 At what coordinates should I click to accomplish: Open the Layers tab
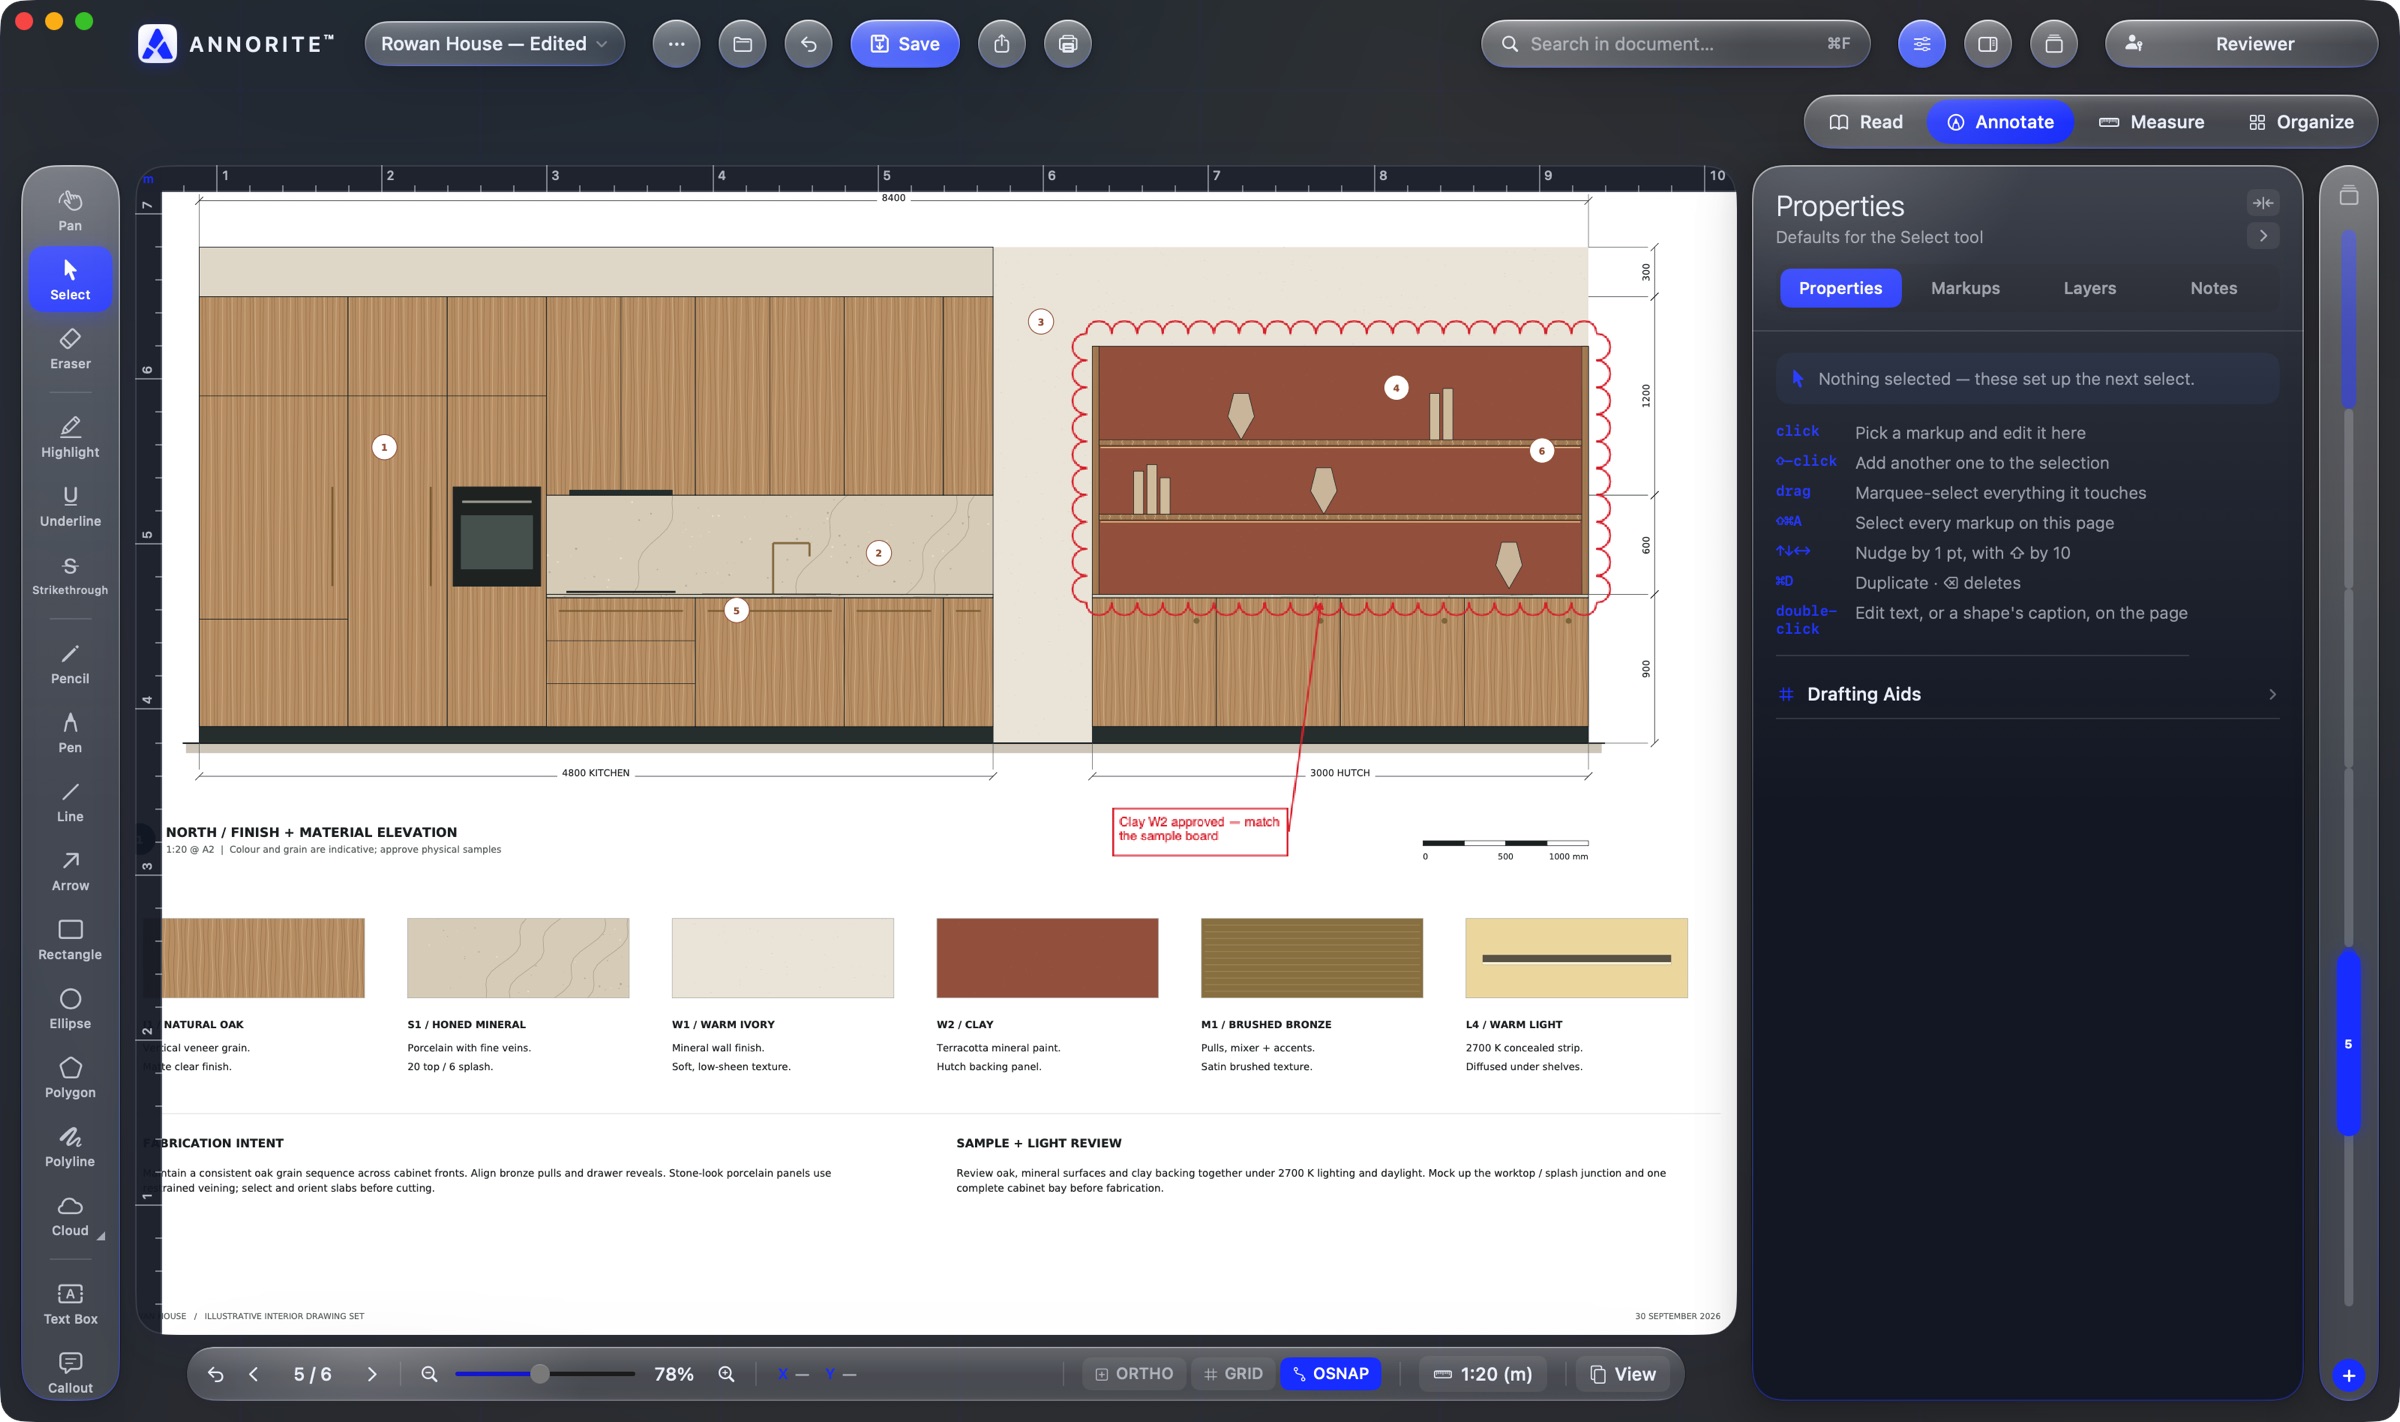pyautogui.click(x=2089, y=288)
